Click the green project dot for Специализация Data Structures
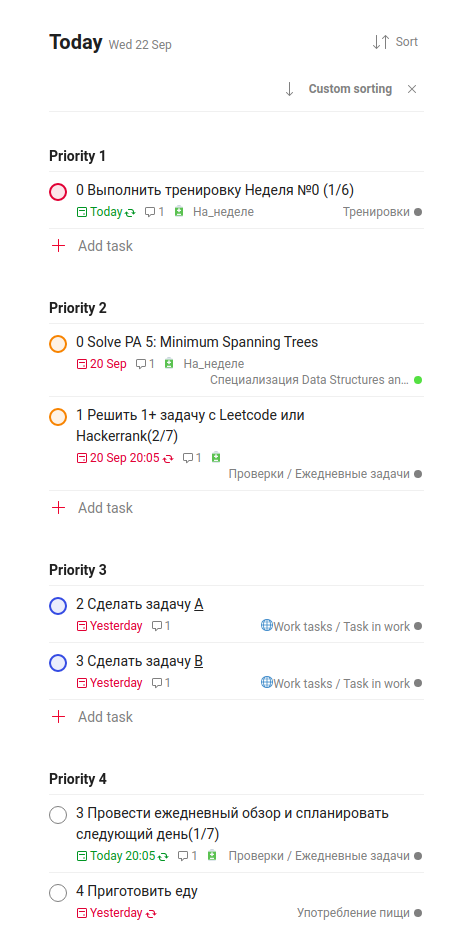The width and height of the screenshot is (474, 925). click(x=418, y=381)
